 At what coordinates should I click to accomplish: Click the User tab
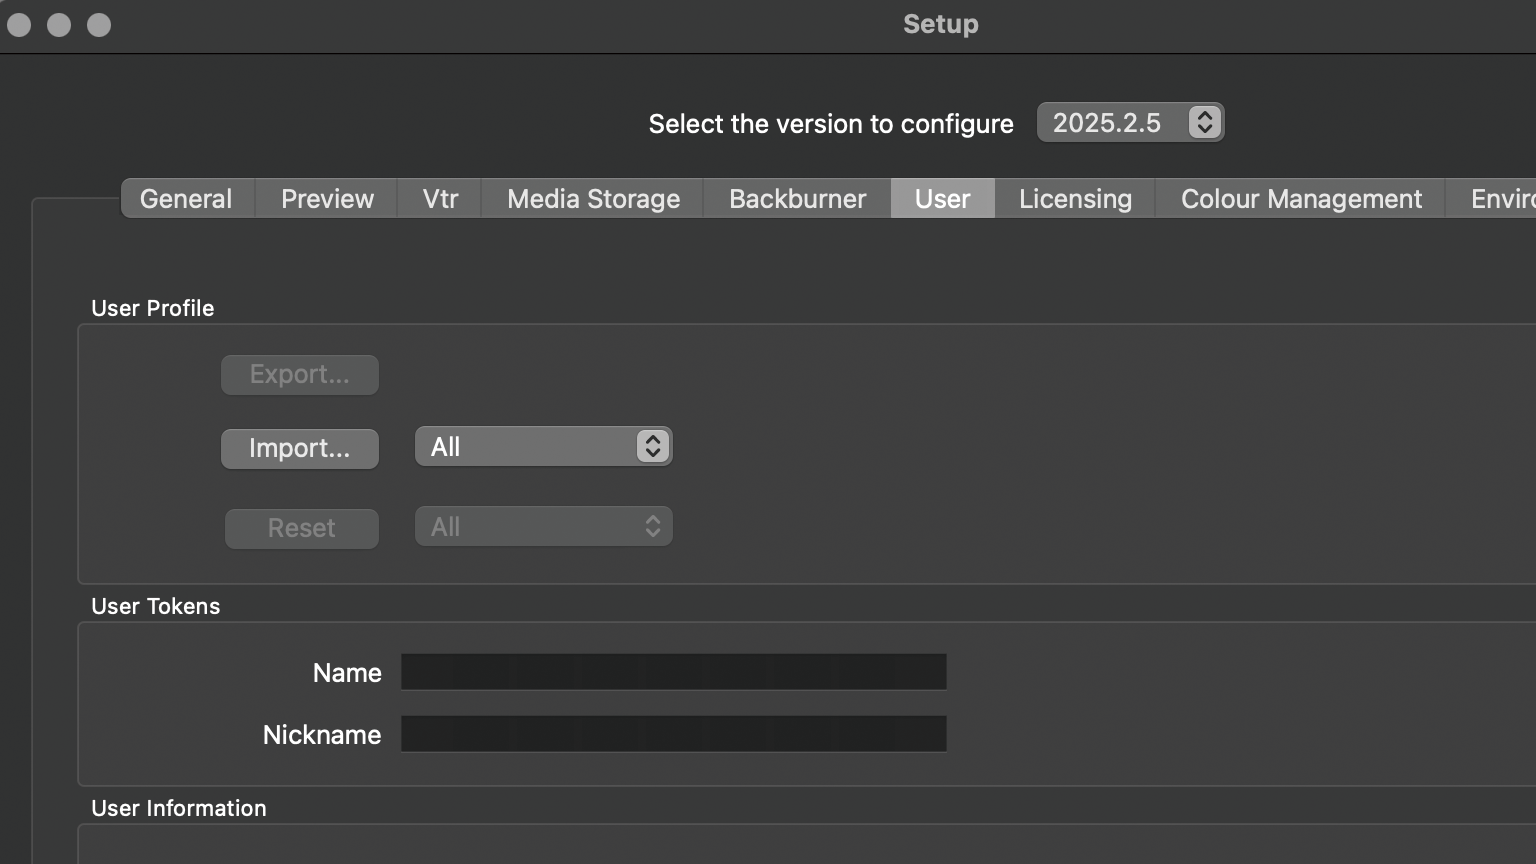pyautogui.click(x=942, y=199)
